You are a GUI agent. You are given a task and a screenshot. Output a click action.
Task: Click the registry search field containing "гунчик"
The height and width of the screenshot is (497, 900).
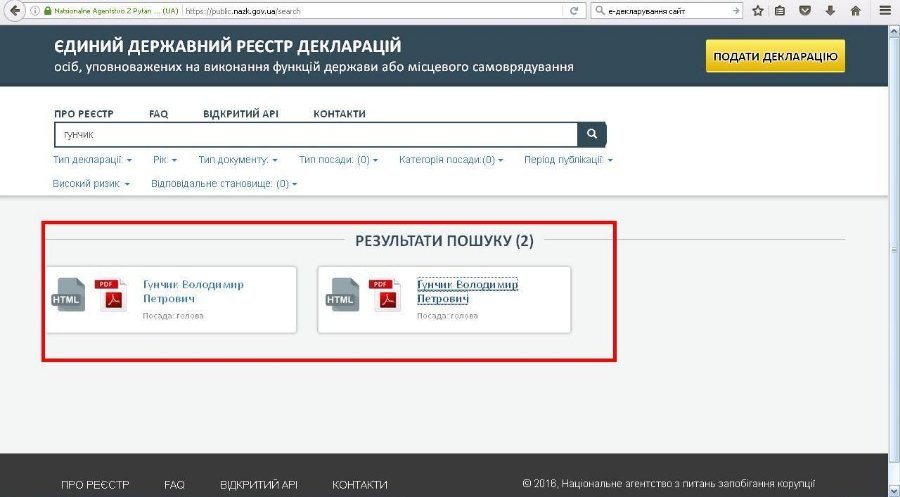point(315,133)
